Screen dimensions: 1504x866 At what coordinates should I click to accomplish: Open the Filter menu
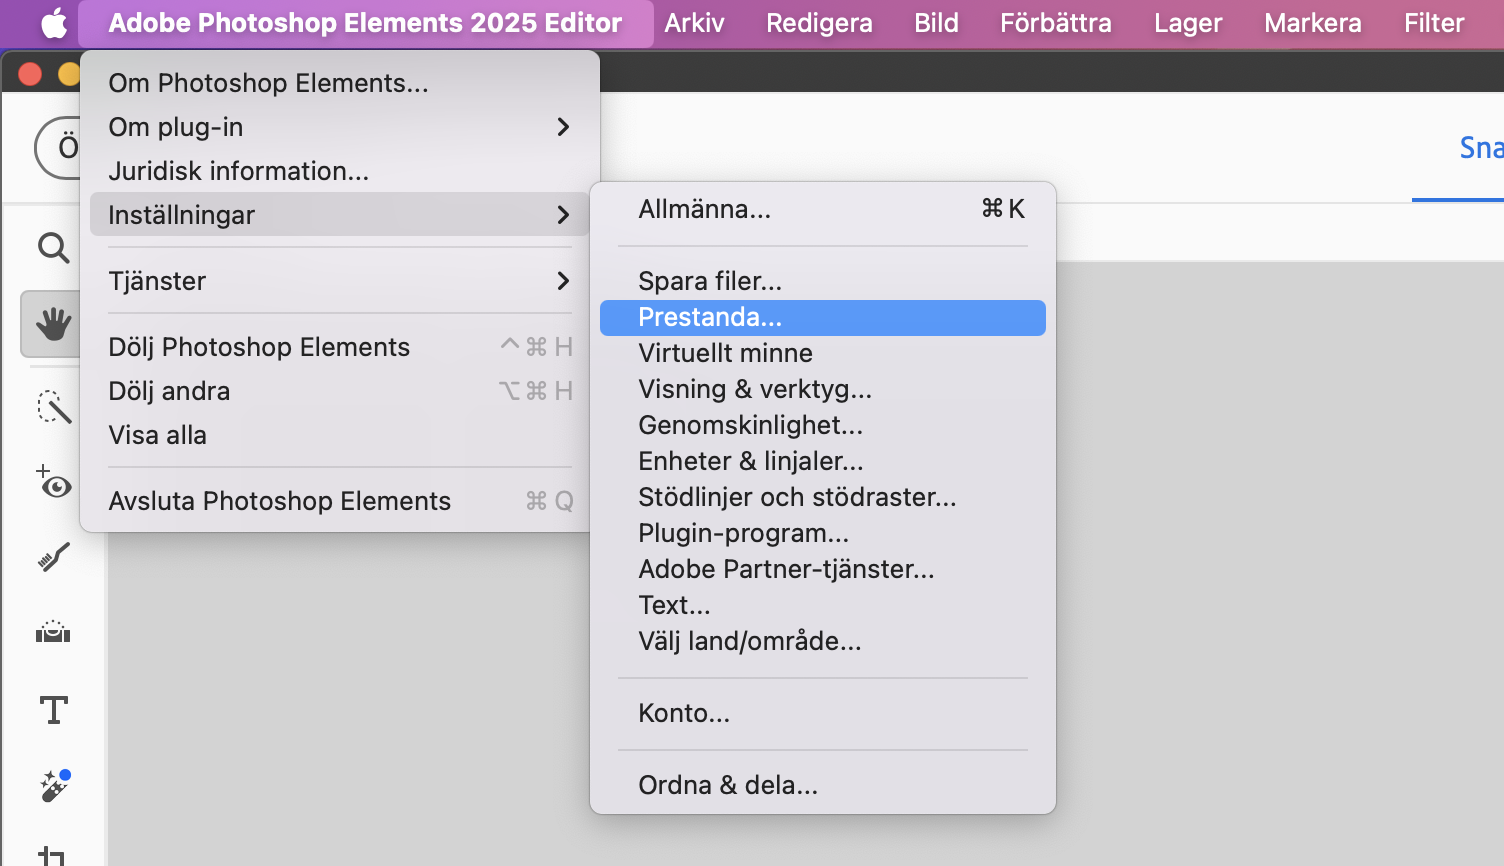1433,23
